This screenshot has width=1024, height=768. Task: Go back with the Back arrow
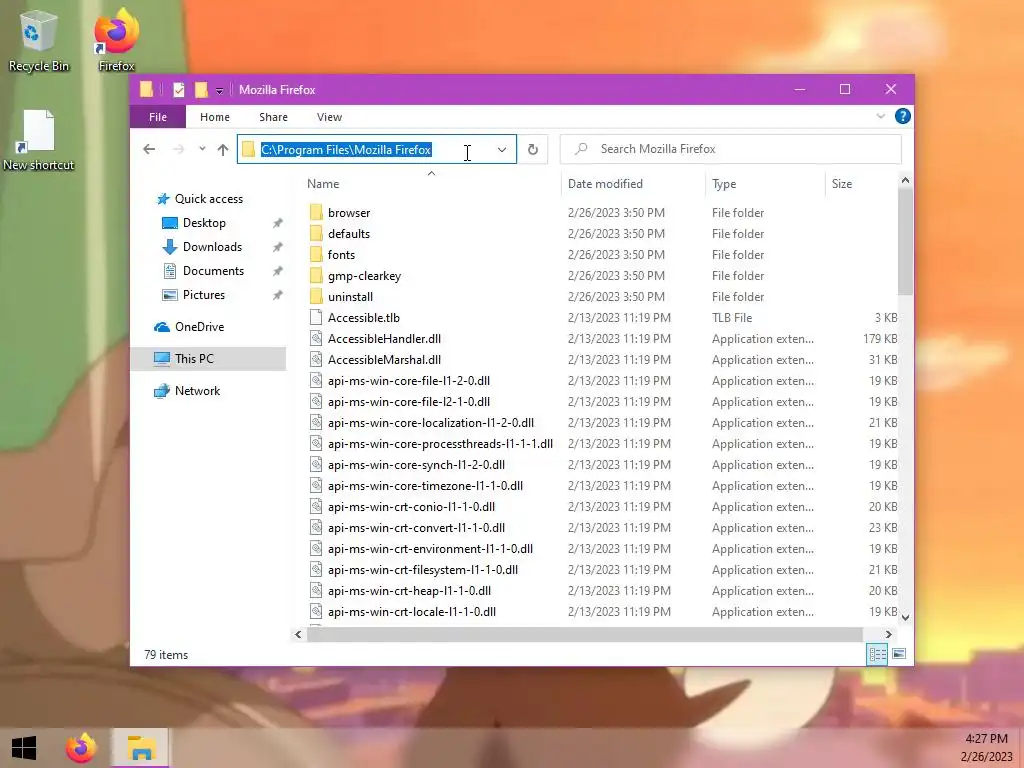coord(149,150)
